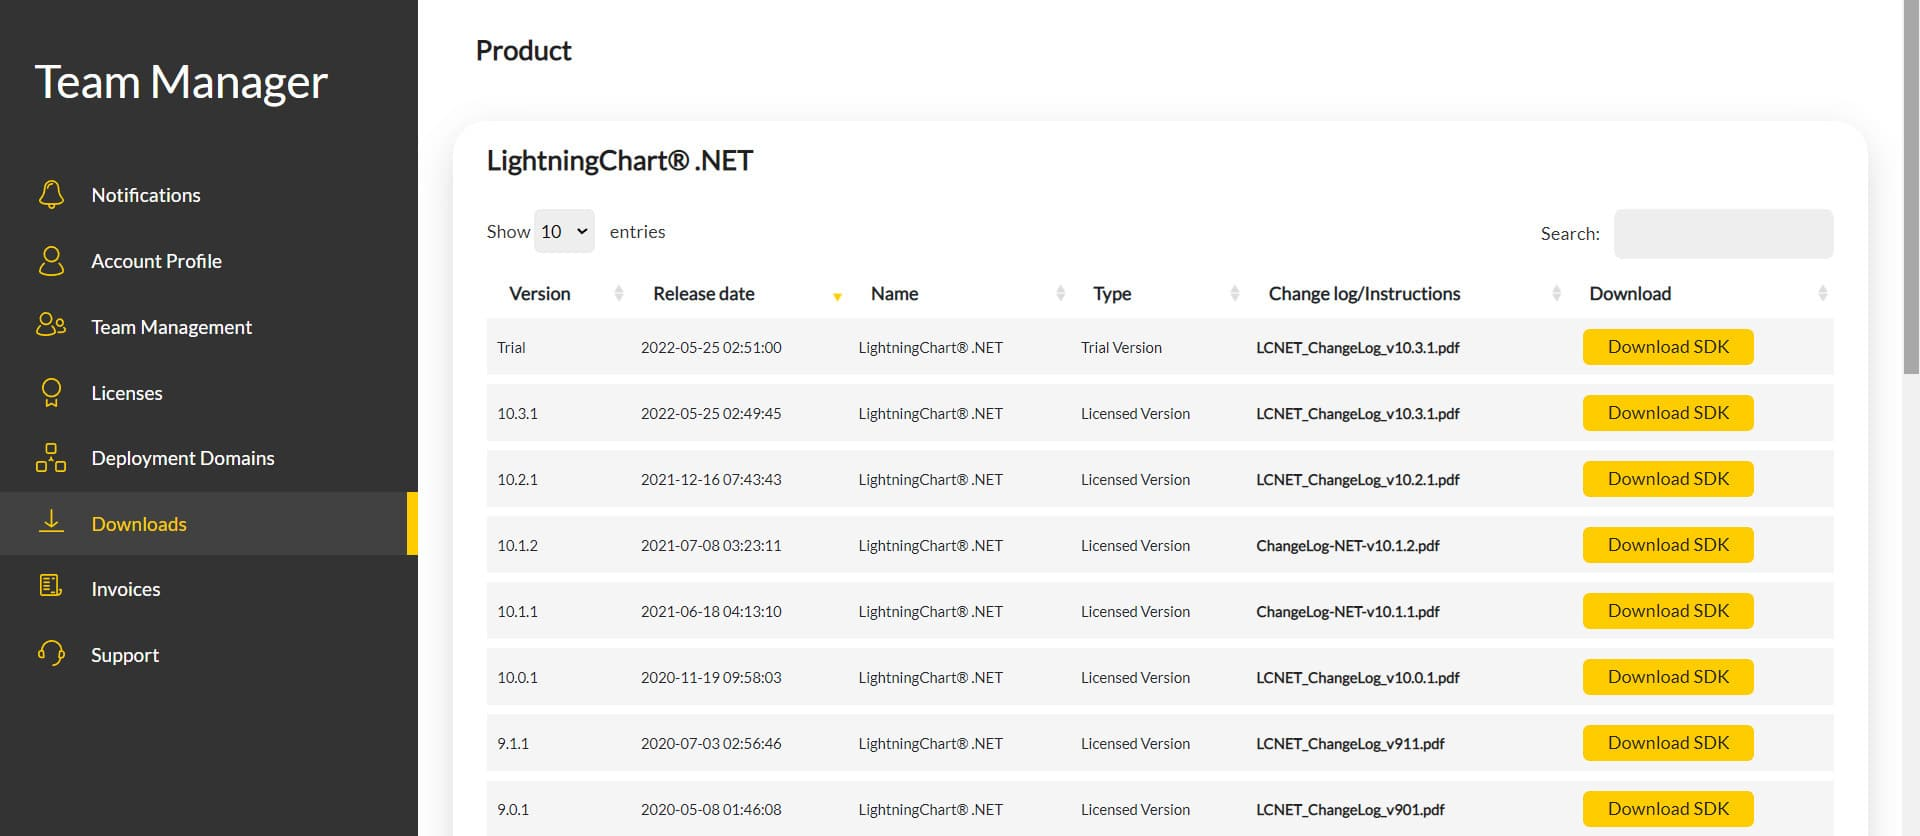The width and height of the screenshot is (1920, 836).
Task: Download SDK for the Trial version
Action: coord(1667,347)
